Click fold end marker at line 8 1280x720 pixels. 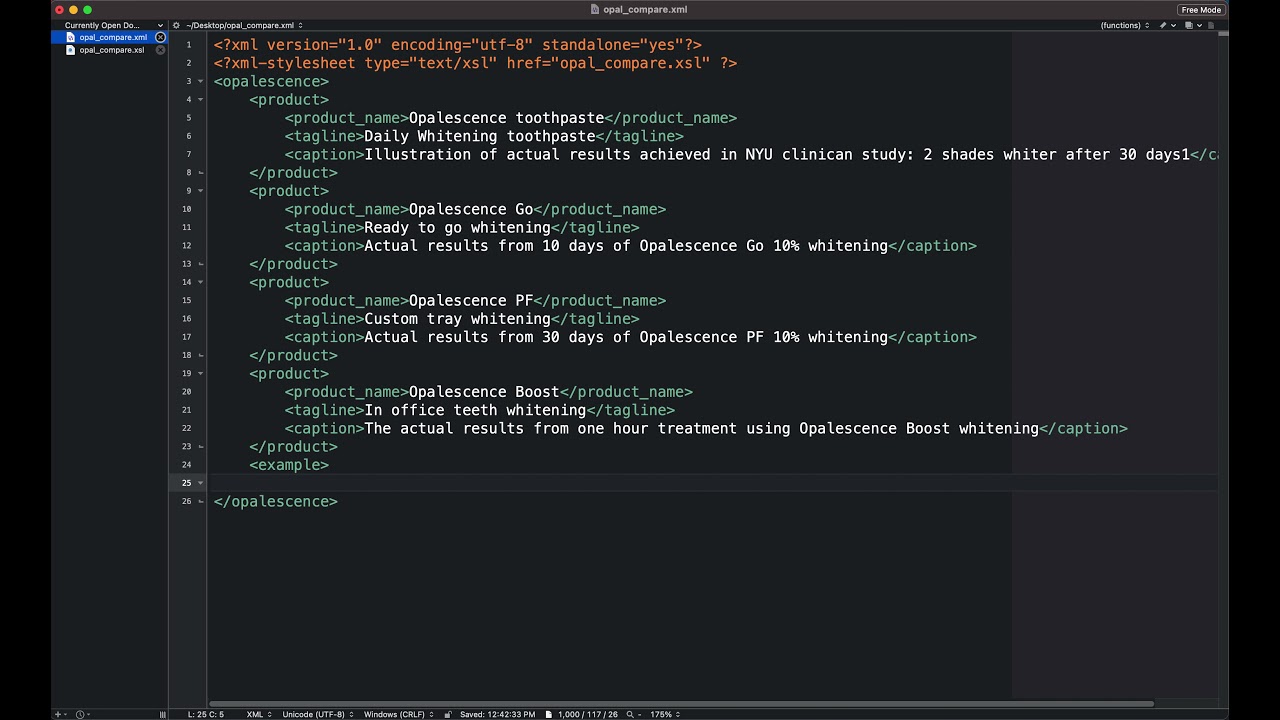200,173
